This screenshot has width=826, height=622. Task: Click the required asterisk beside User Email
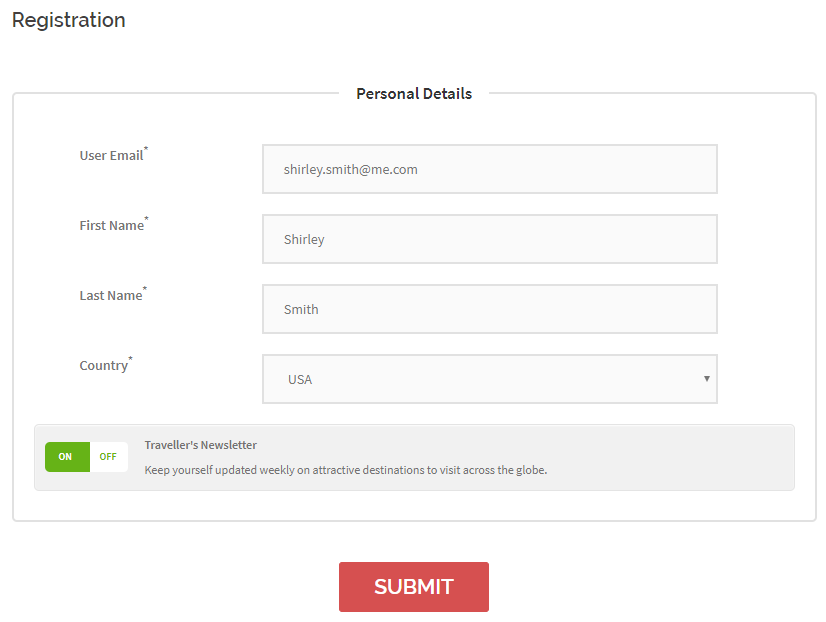pos(146,150)
